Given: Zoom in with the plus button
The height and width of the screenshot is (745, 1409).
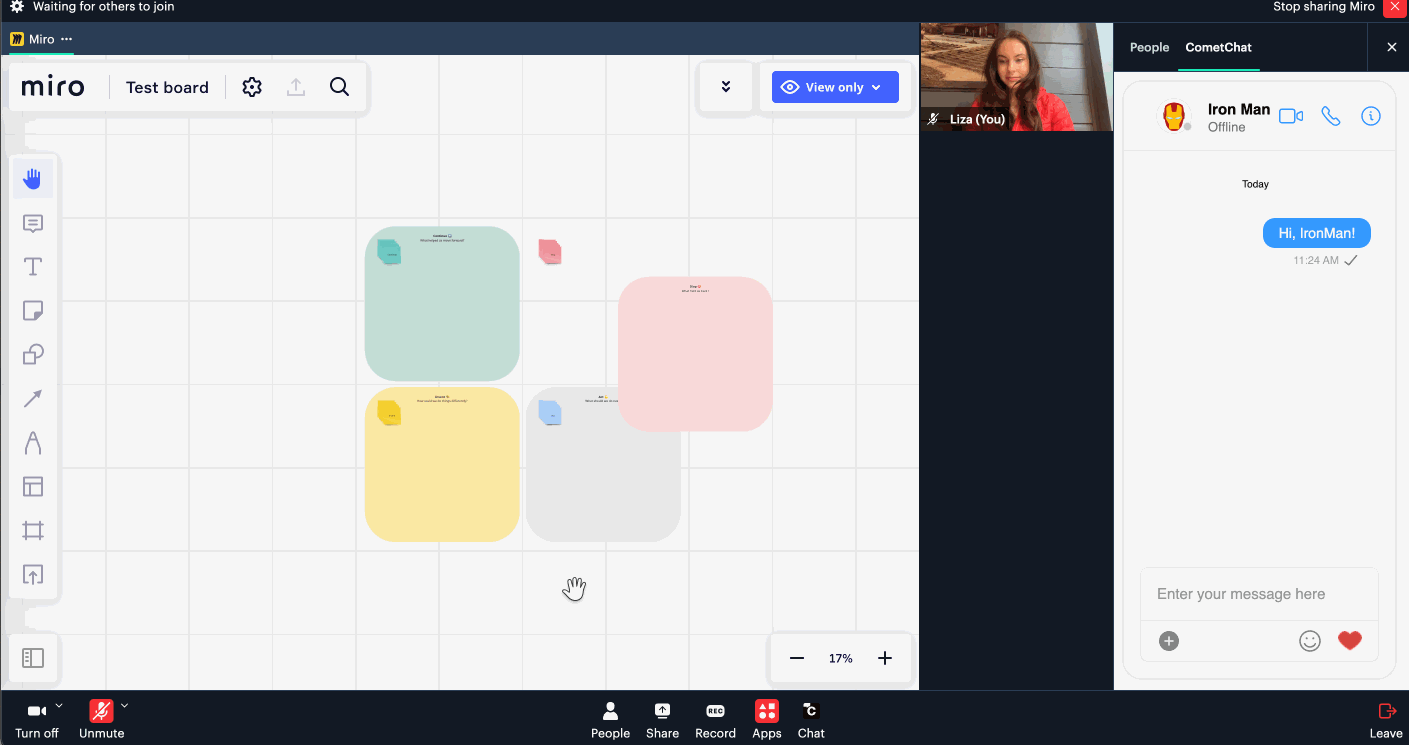Looking at the screenshot, I should pos(885,658).
